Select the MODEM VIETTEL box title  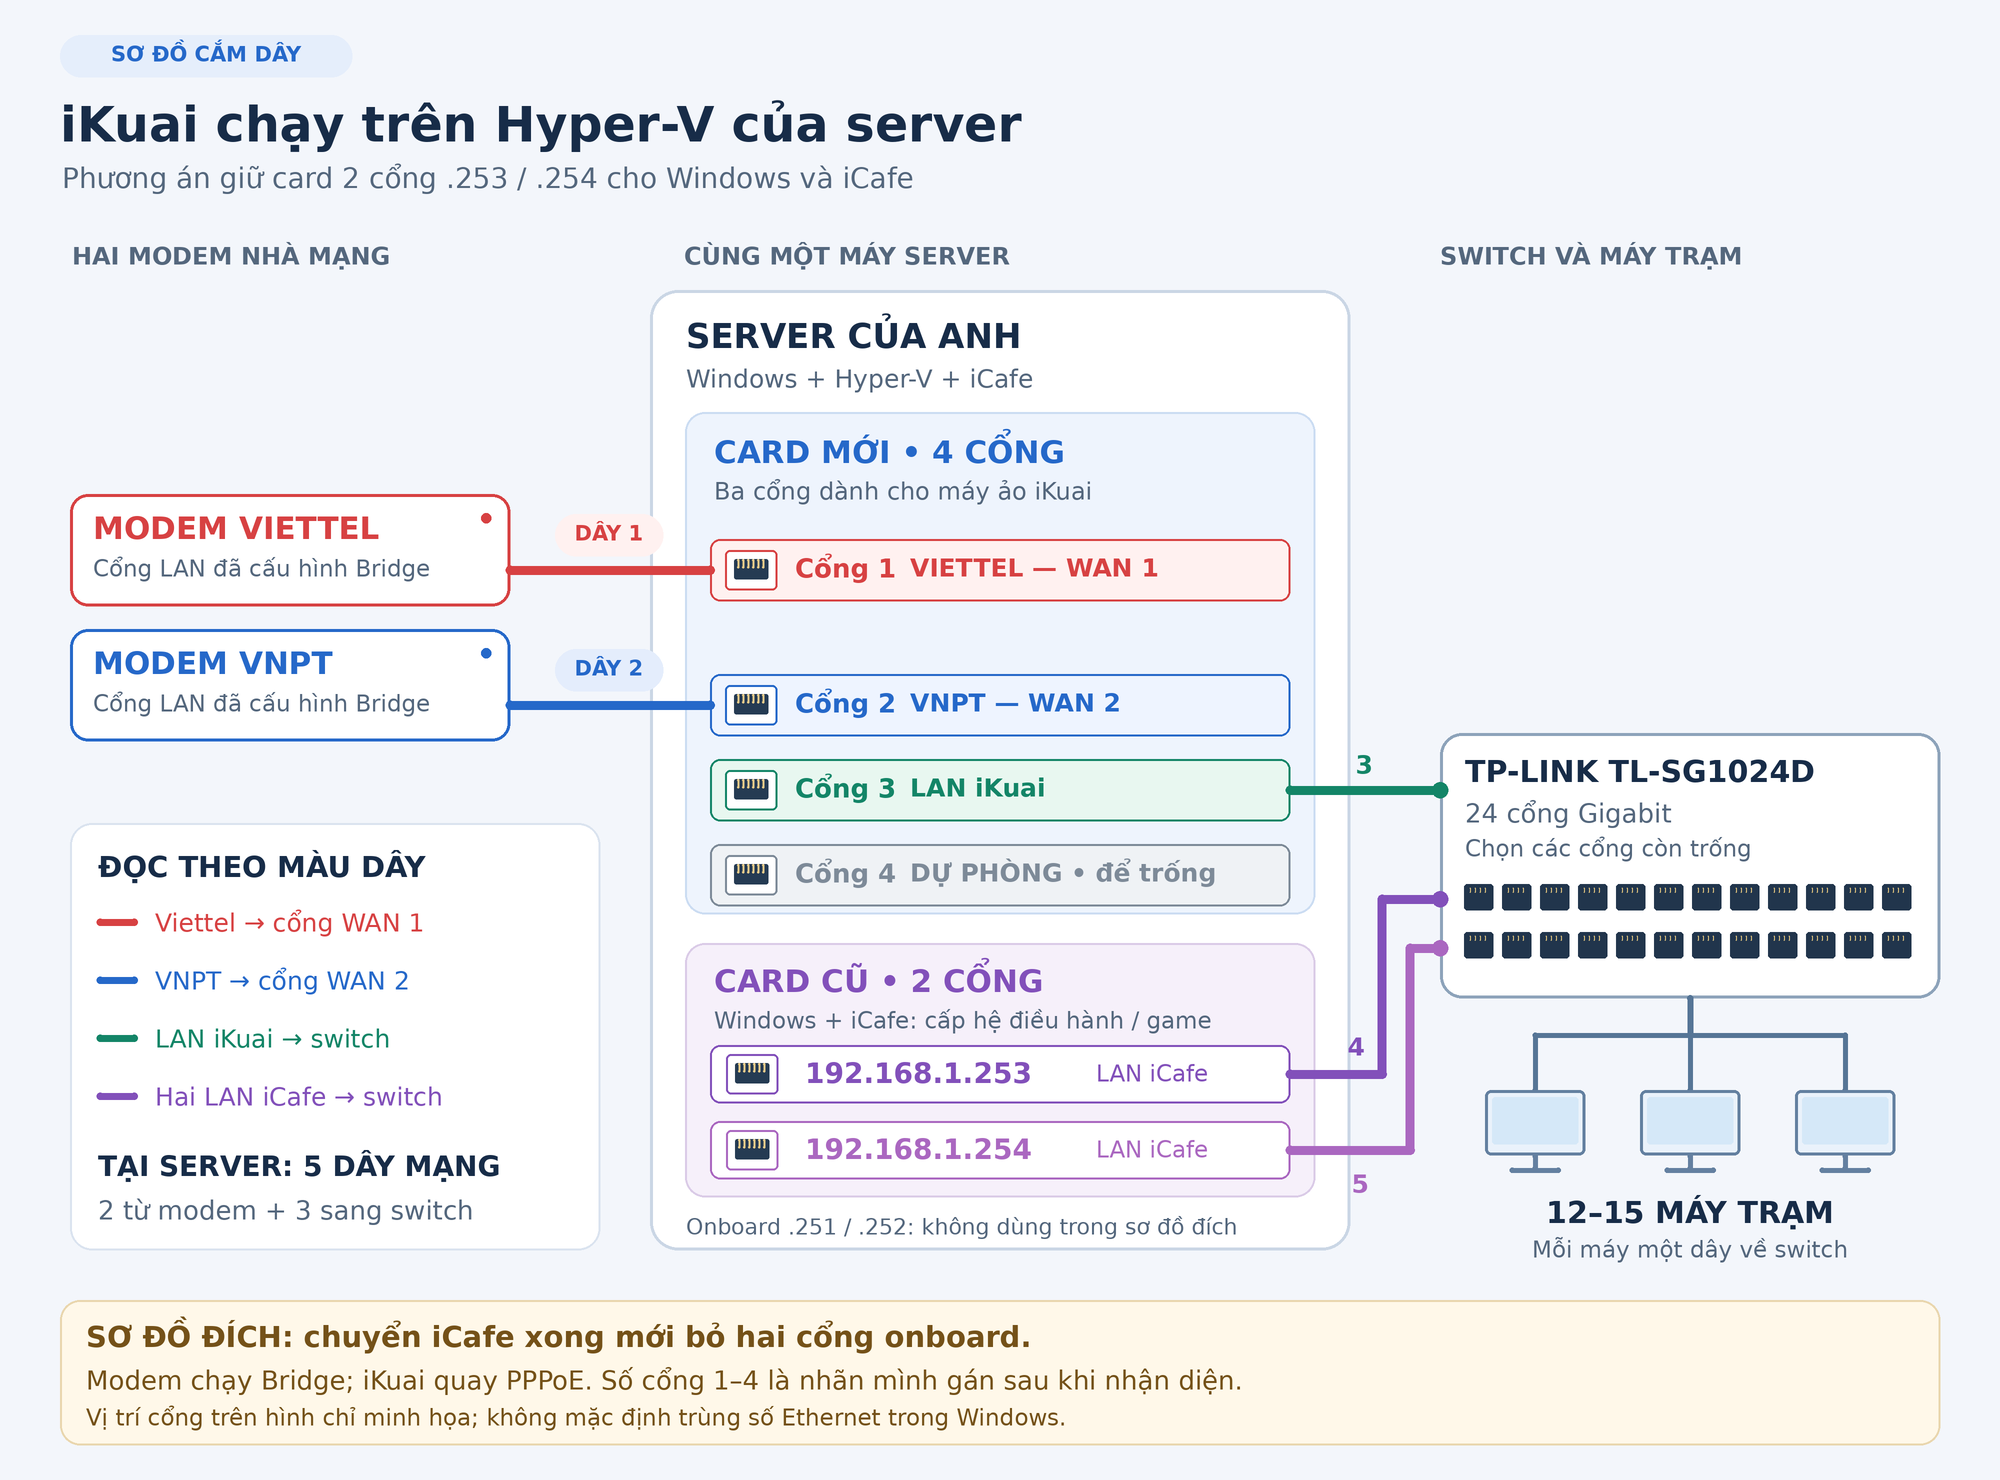point(236,529)
